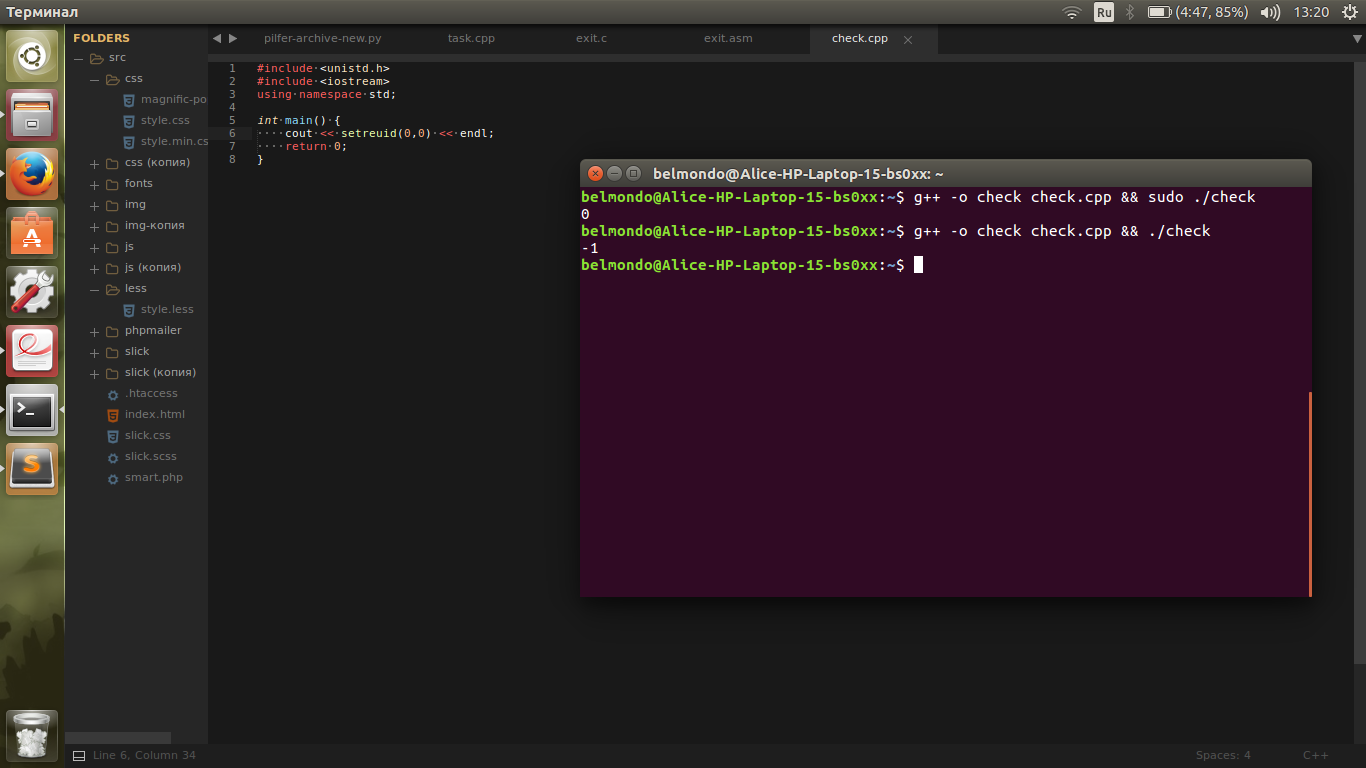Open the Trash launcher icon
1366x768 pixels.
click(33, 736)
